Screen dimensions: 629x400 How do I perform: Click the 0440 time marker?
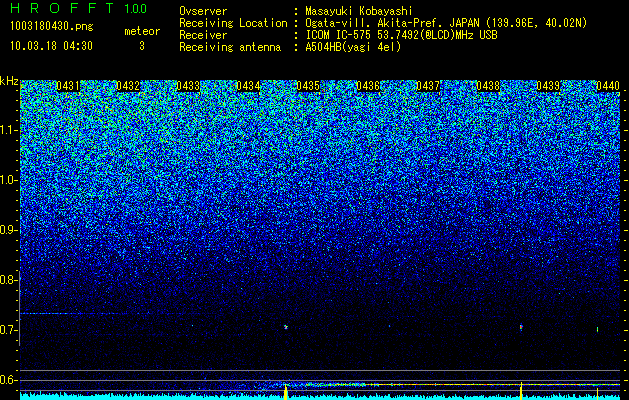[x=608, y=86]
